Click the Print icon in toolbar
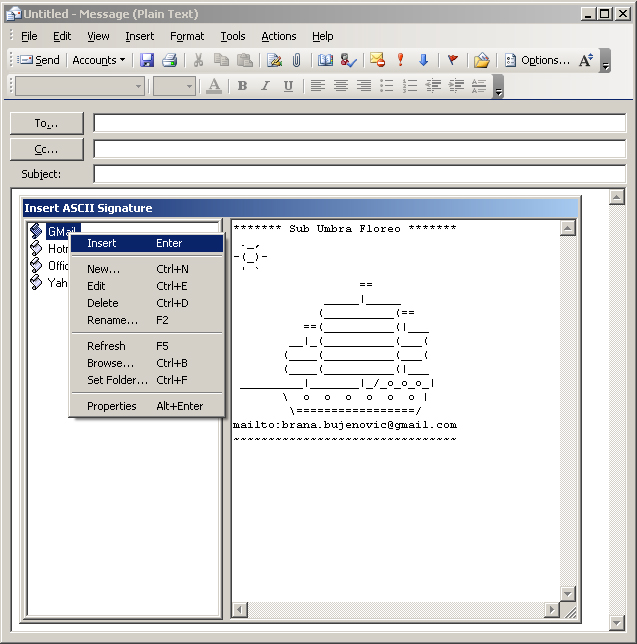Viewport: 637px width, 644px height. pos(169,60)
